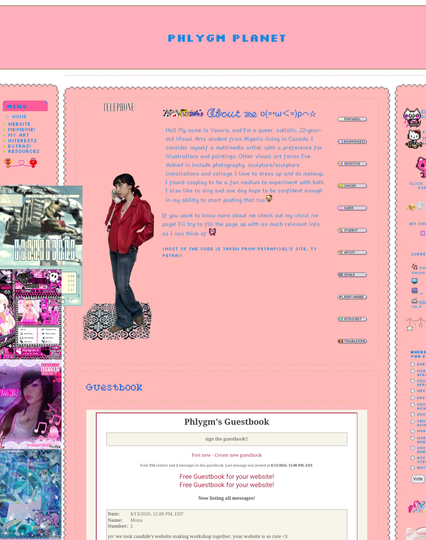Click the blue TV icon in right sidebar
This screenshot has width=426, height=540.
415,281
